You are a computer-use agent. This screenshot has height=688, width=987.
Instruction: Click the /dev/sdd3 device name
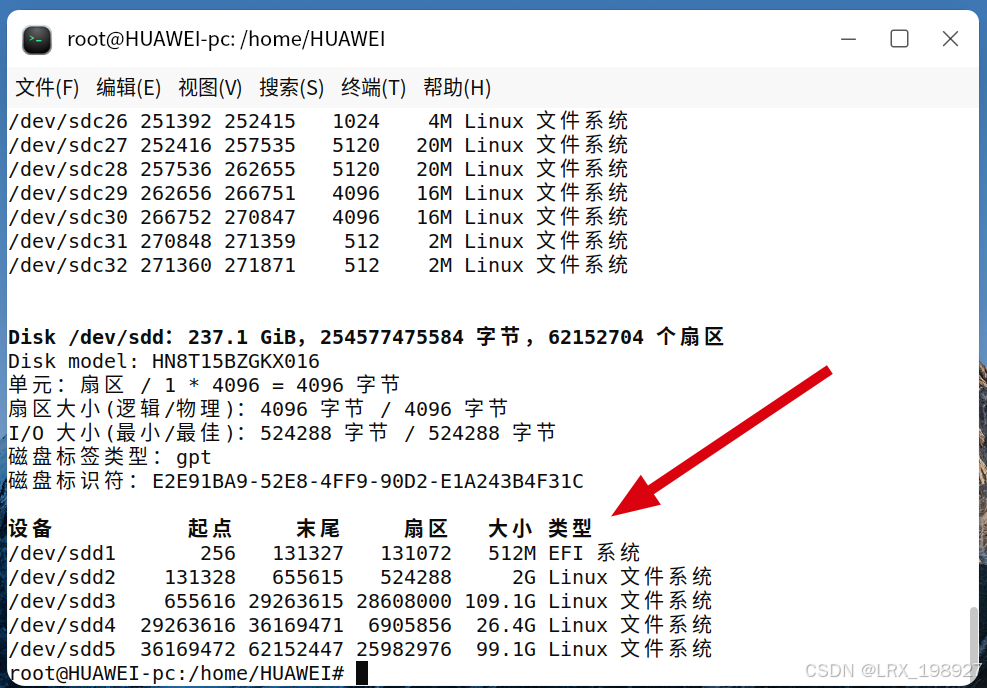pos(62,601)
